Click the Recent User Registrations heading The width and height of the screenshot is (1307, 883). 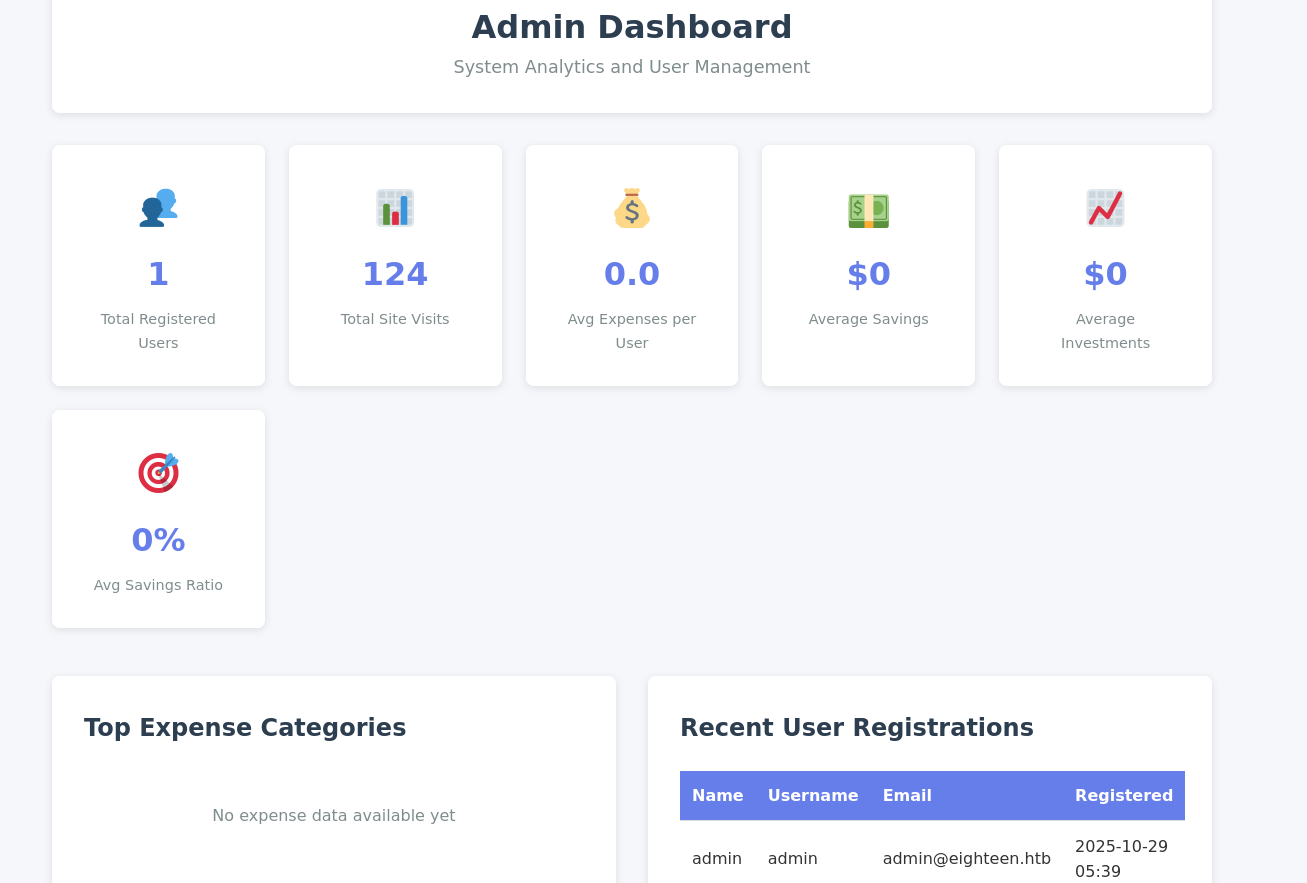coord(856,728)
